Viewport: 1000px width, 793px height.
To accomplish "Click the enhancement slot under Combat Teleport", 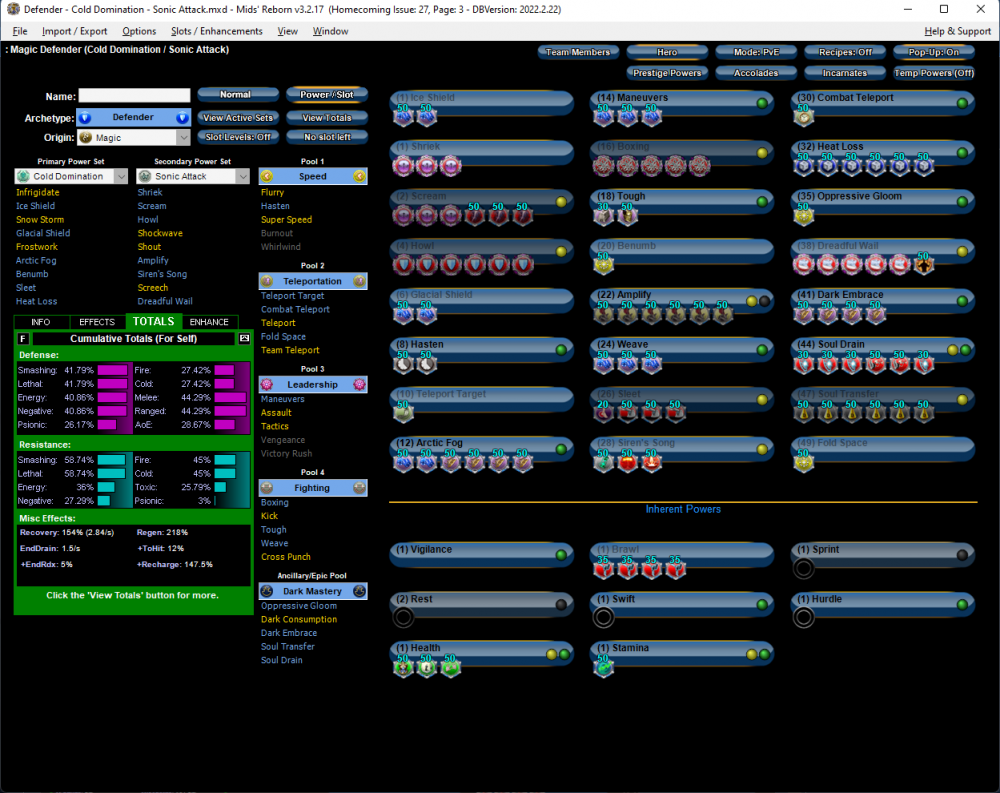I will [804, 117].
